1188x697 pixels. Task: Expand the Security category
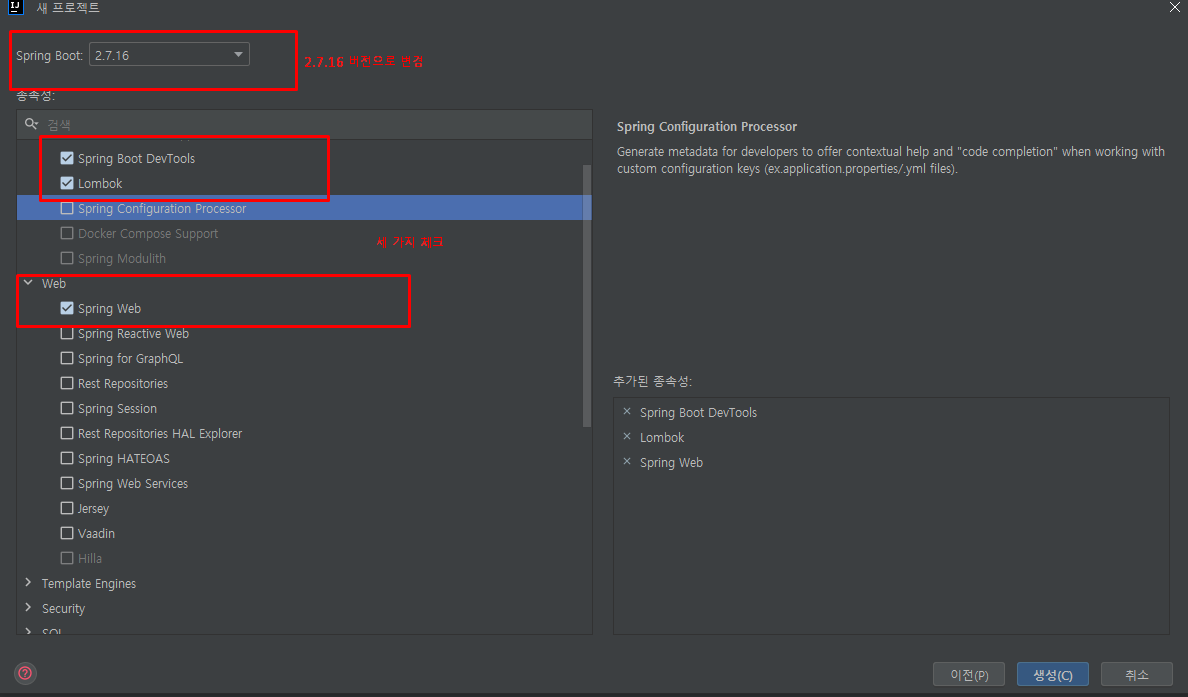[x=28, y=608]
